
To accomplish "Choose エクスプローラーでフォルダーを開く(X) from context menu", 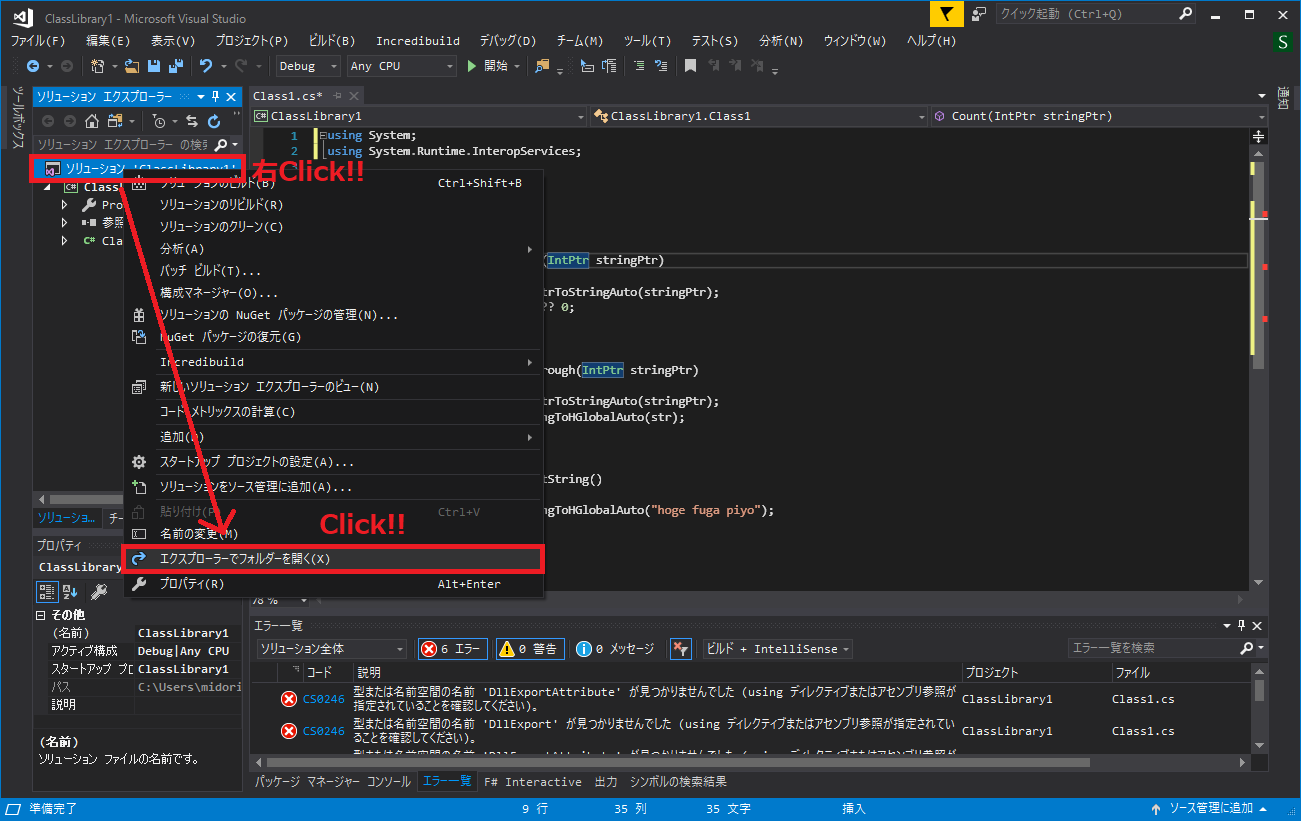I will pos(333,559).
